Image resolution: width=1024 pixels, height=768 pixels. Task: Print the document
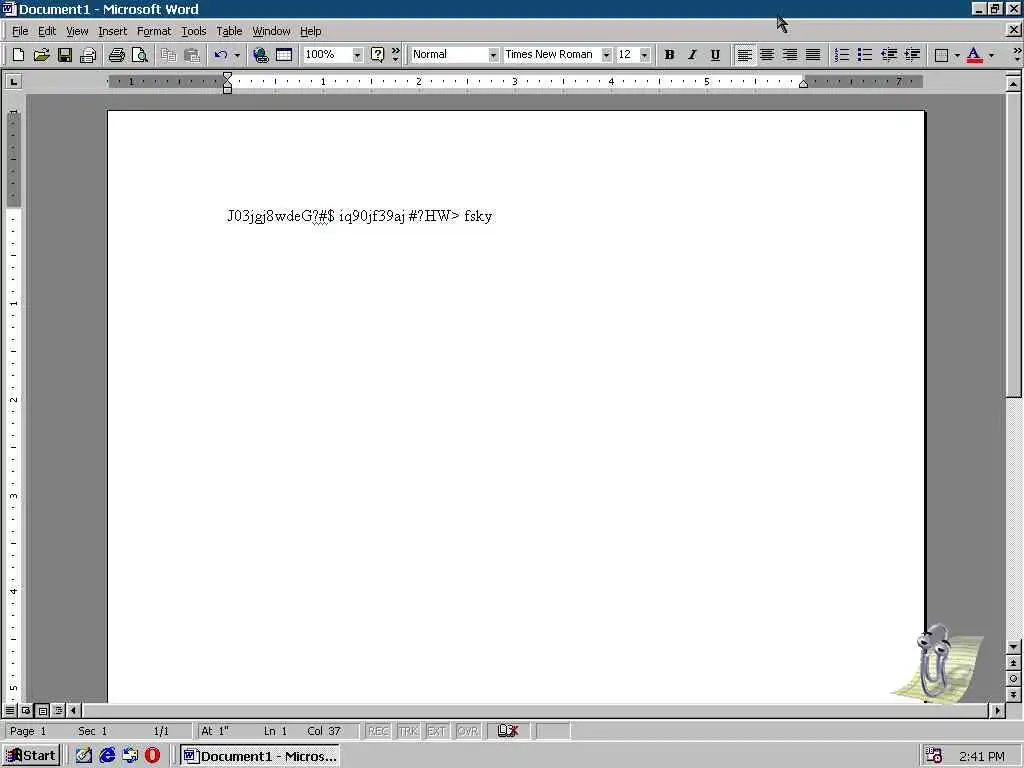tap(116, 55)
